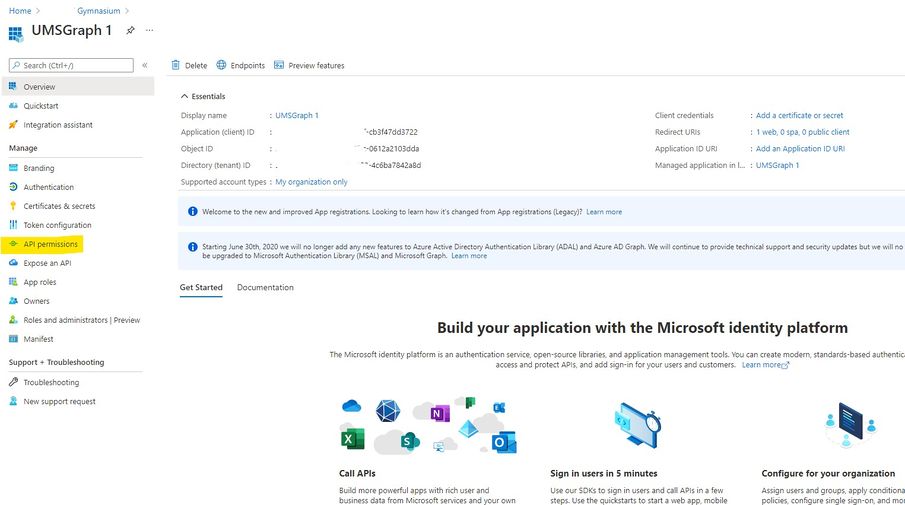Click the pin icon next to UMSGraph 1
This screenshot has width=905, height=505.
130,31
